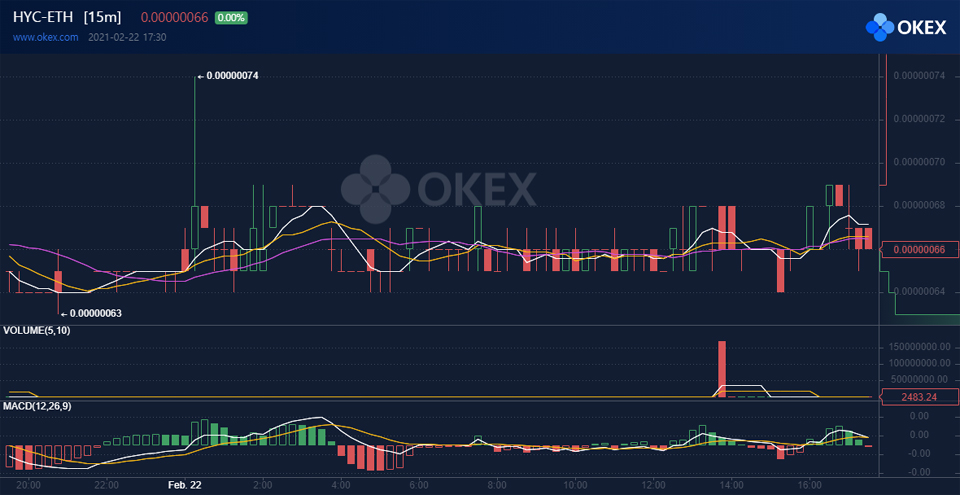Image resolution: width=960 pixels, height=495 pixels.
Task: Click the 2:00 time axis label
Action: click(x=263, y=484)
